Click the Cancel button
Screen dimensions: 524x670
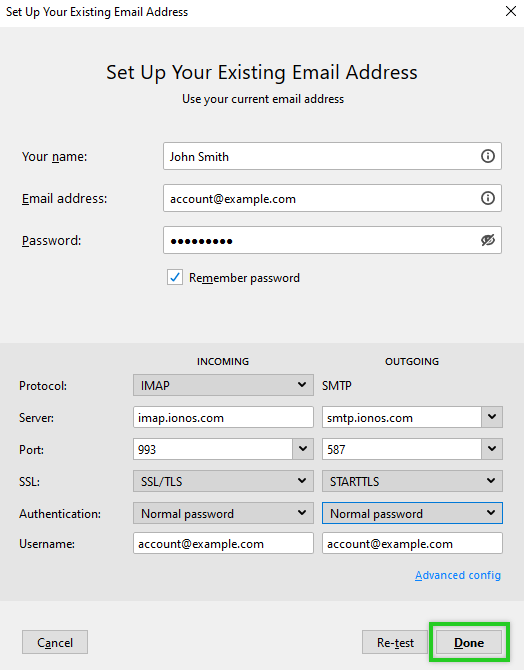[55, 642]
